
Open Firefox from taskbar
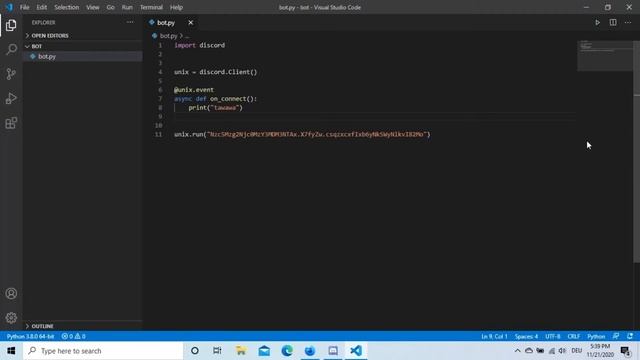310,351
